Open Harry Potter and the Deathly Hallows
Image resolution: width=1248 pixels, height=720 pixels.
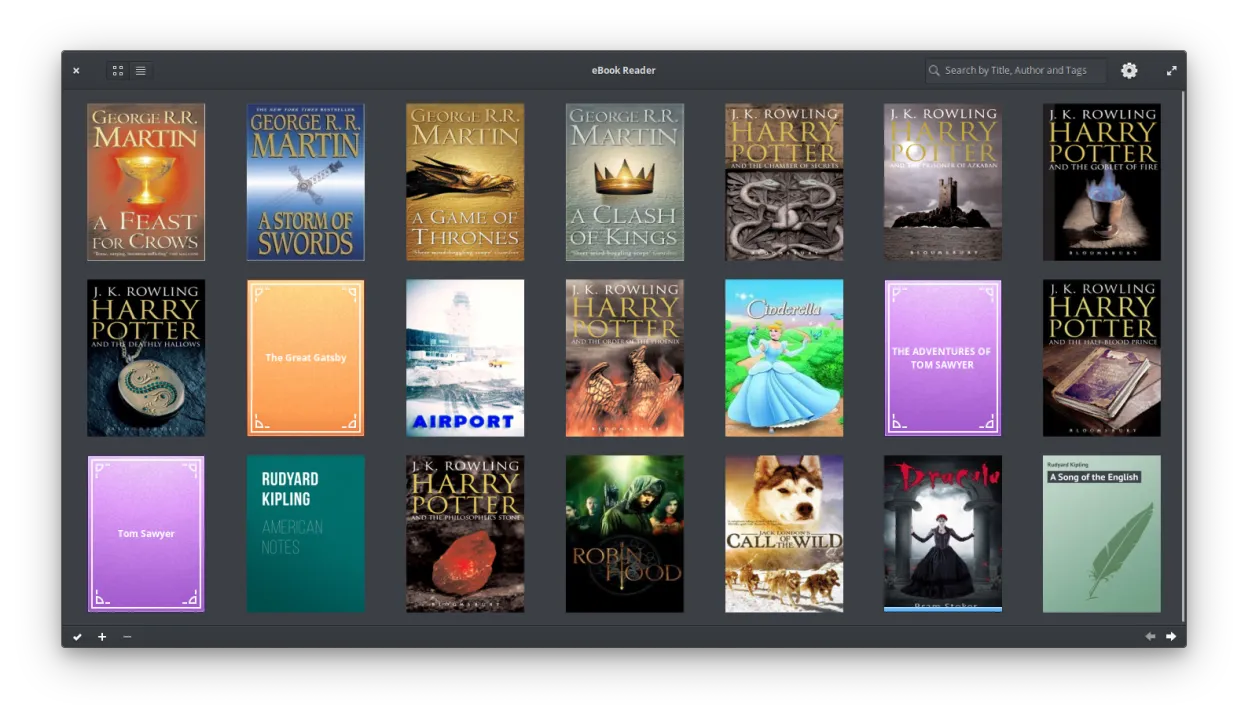(x=145, y=357)
